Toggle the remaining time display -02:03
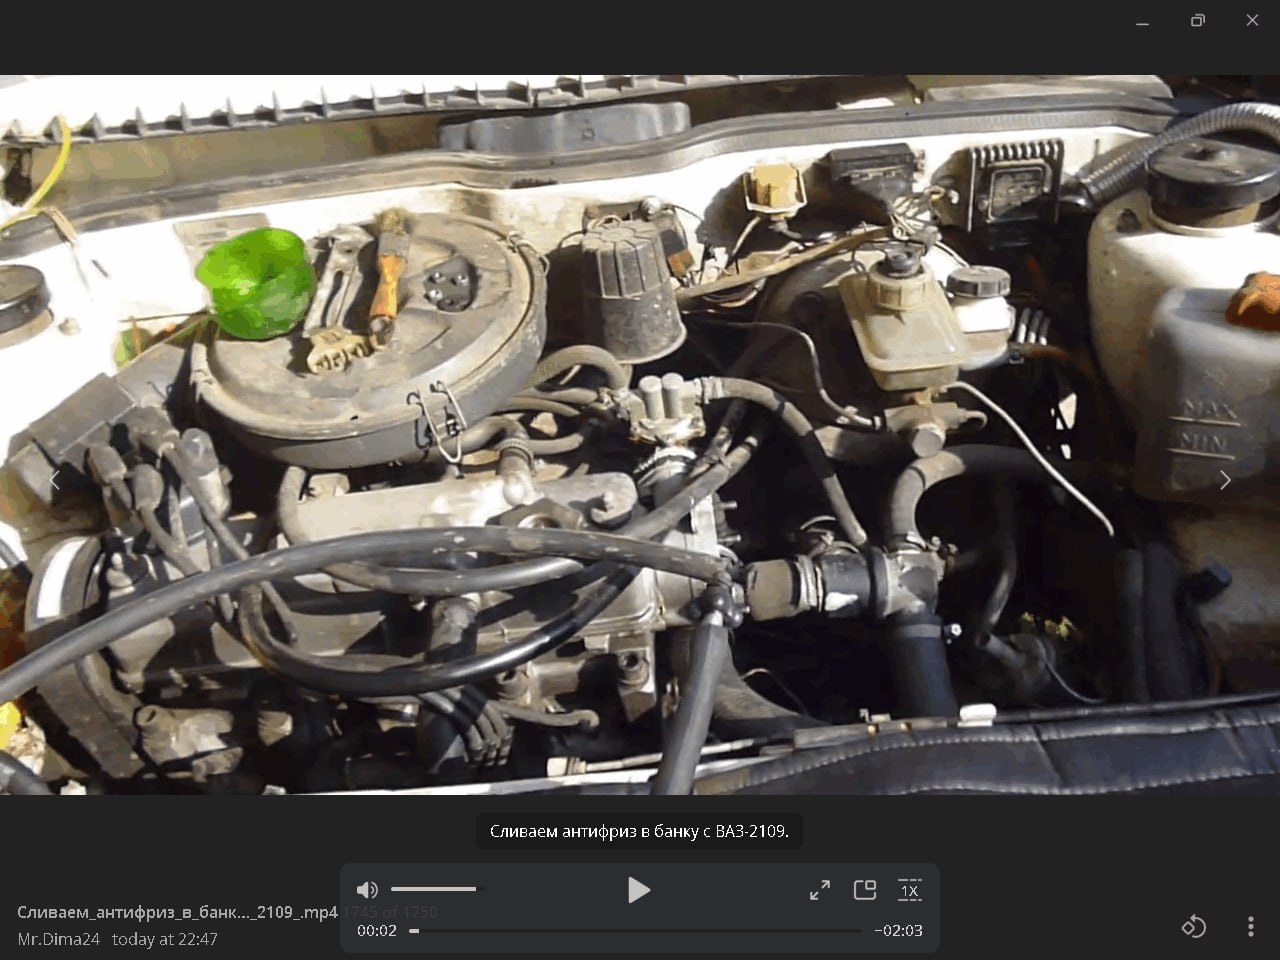 point(898,930)
